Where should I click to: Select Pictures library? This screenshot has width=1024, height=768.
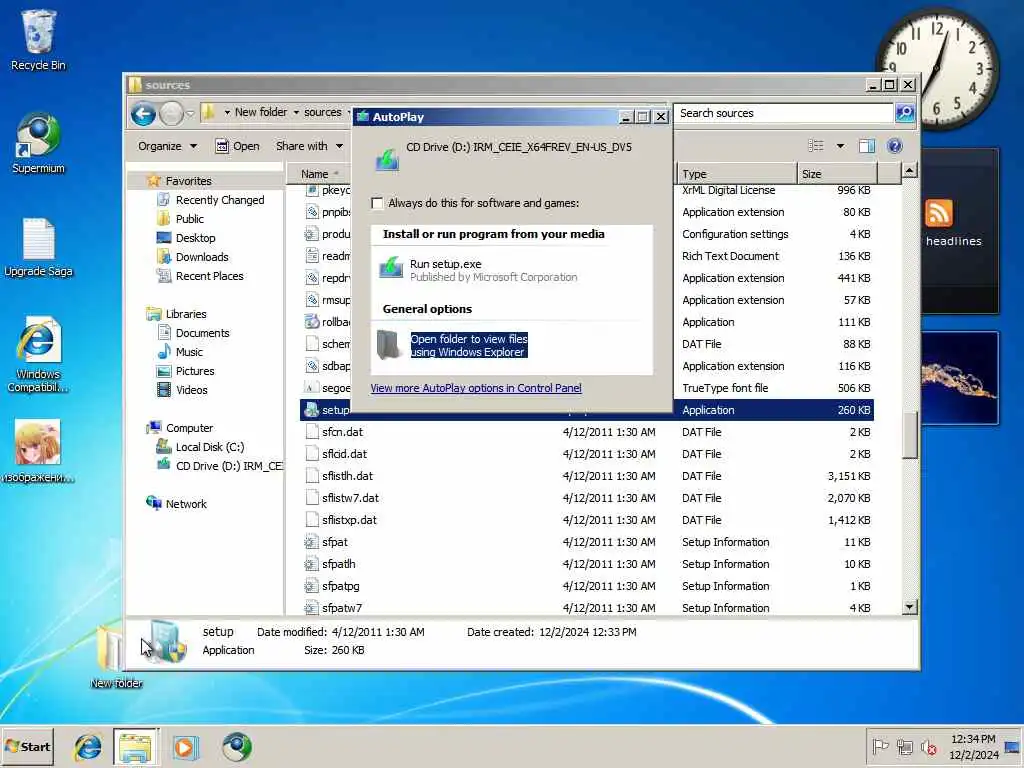pyautogui.click(x=185, y=371)
